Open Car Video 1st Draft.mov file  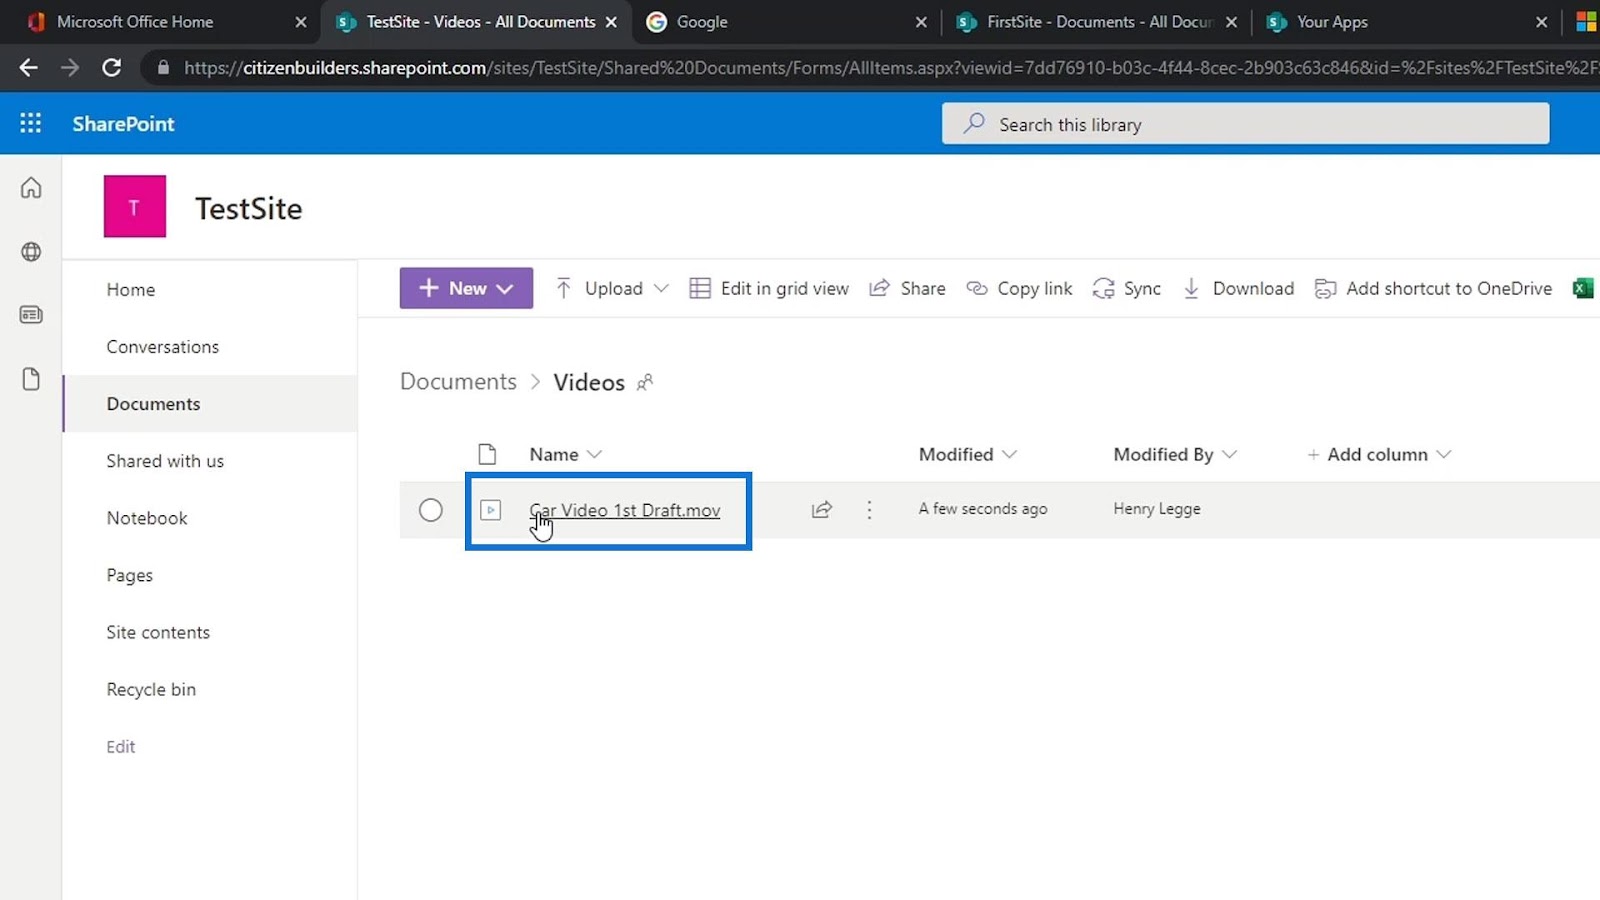point(625,510)
